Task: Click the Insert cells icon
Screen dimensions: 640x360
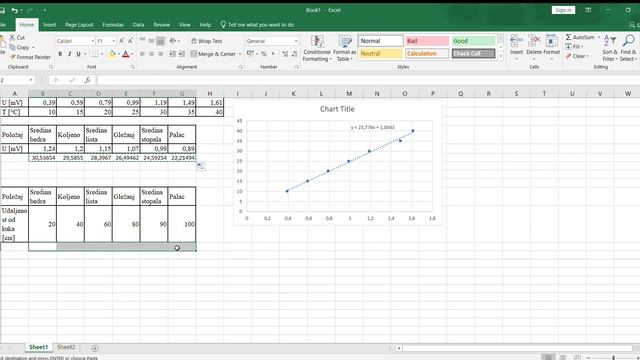Action: [516, 41]
